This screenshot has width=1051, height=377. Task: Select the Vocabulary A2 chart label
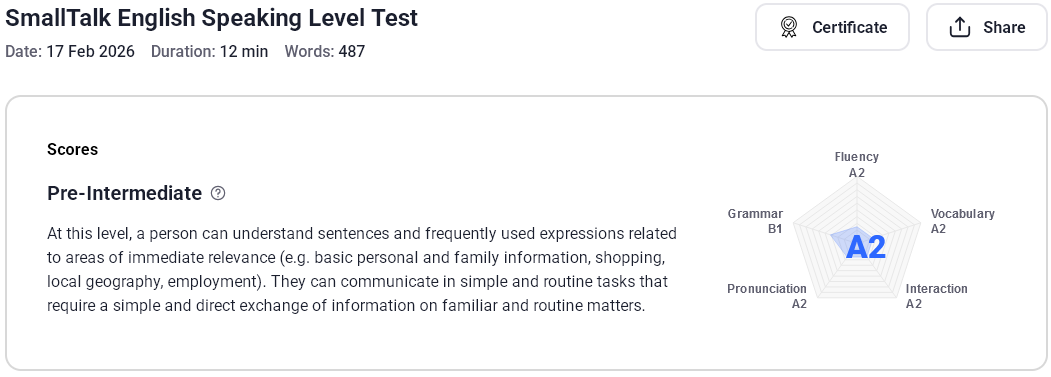coord(963,221)
